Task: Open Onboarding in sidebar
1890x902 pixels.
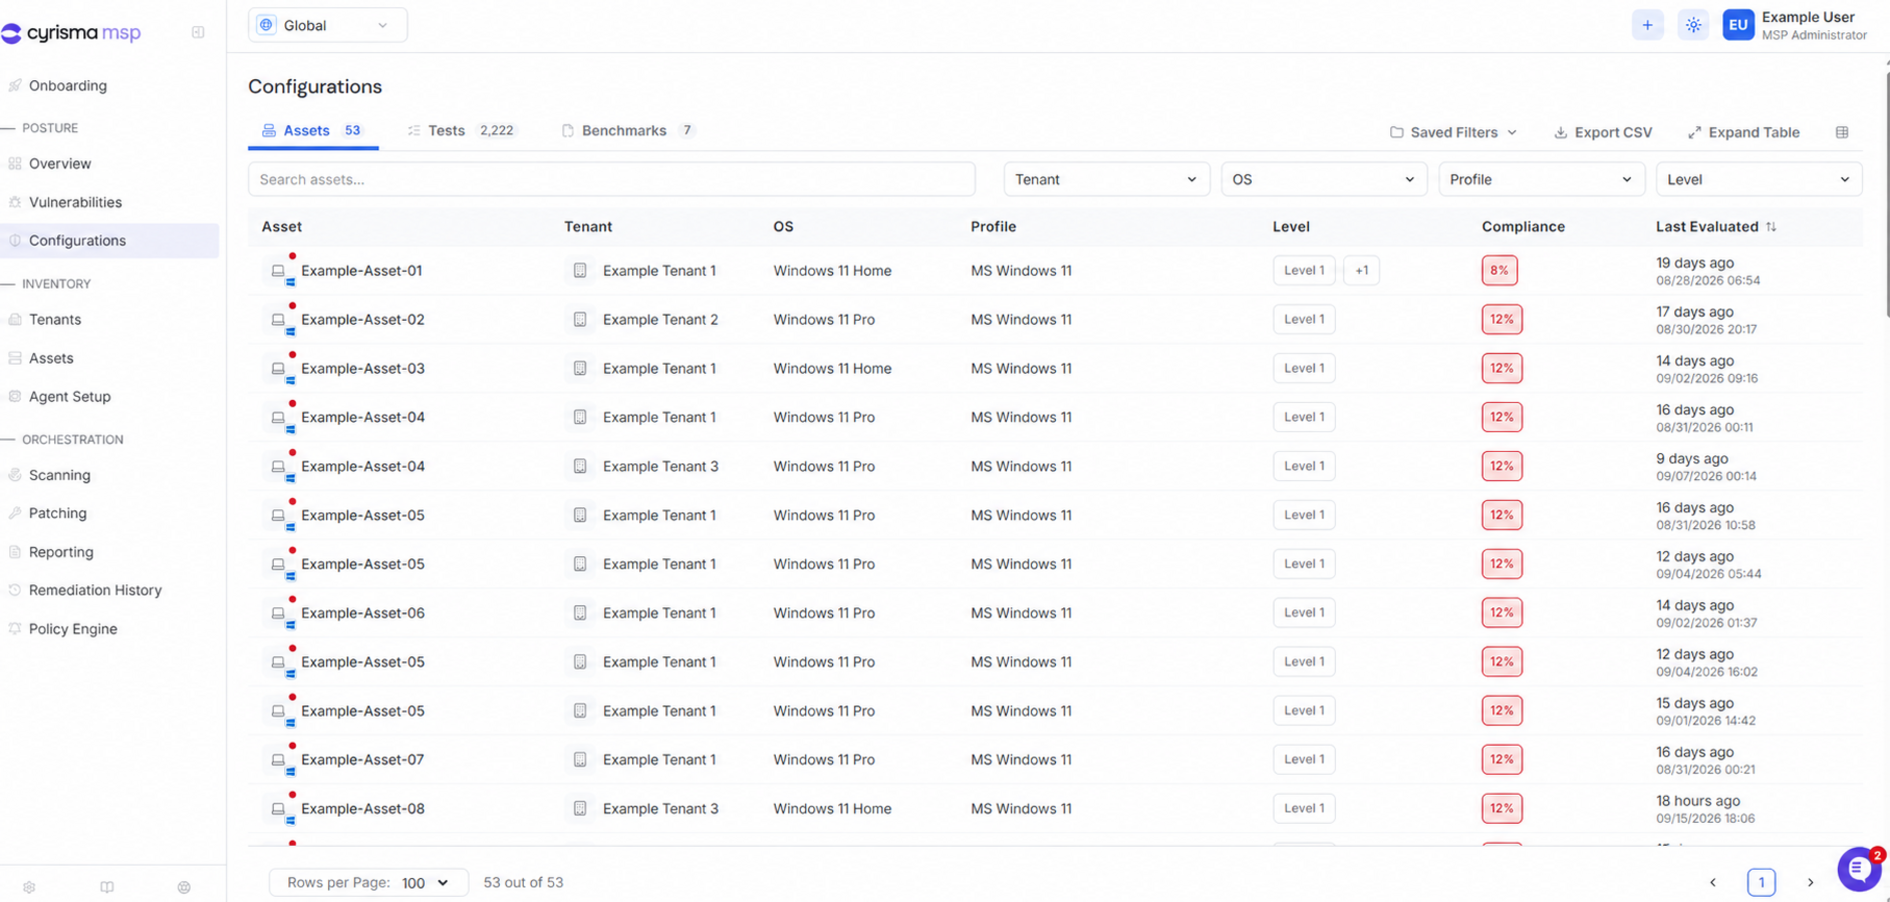Action: point(68,86)
